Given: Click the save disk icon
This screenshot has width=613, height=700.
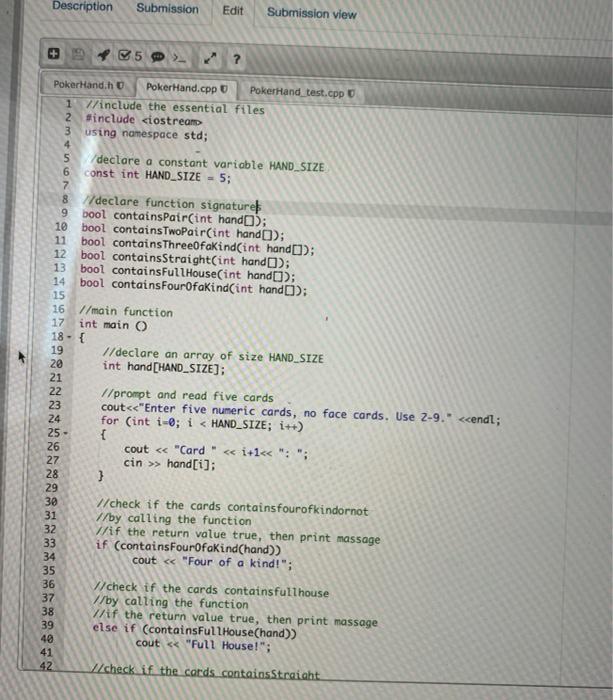Looking at the screenshot, I should point(78,54).
